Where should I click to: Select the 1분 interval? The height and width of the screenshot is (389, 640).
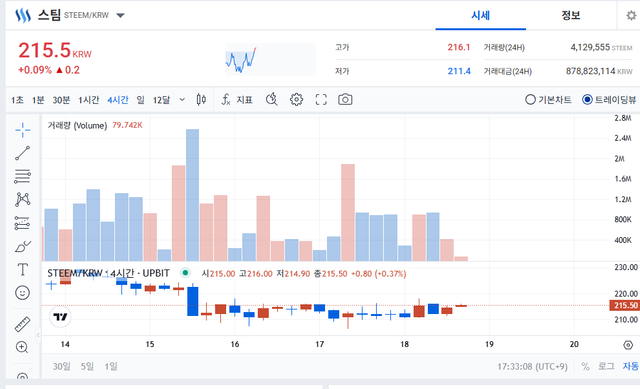pos(38,100)
